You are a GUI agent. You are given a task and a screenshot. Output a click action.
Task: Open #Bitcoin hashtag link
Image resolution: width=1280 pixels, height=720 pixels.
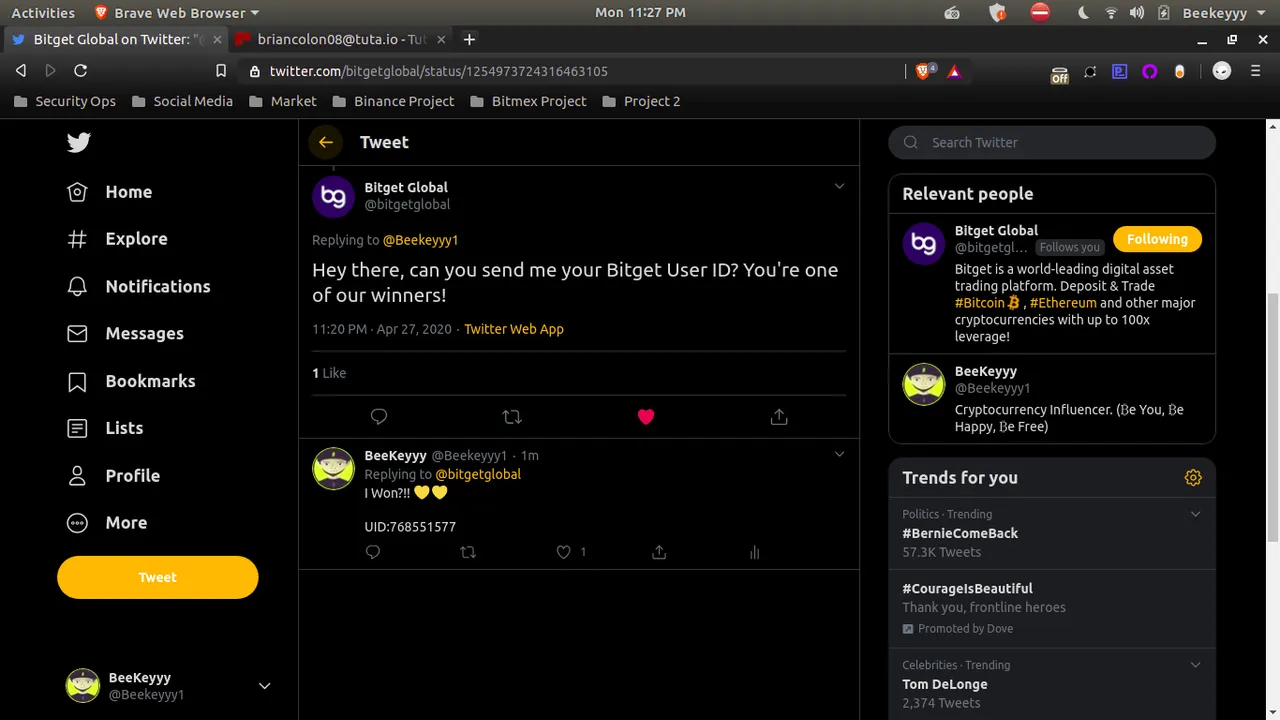tap(980, 303)
